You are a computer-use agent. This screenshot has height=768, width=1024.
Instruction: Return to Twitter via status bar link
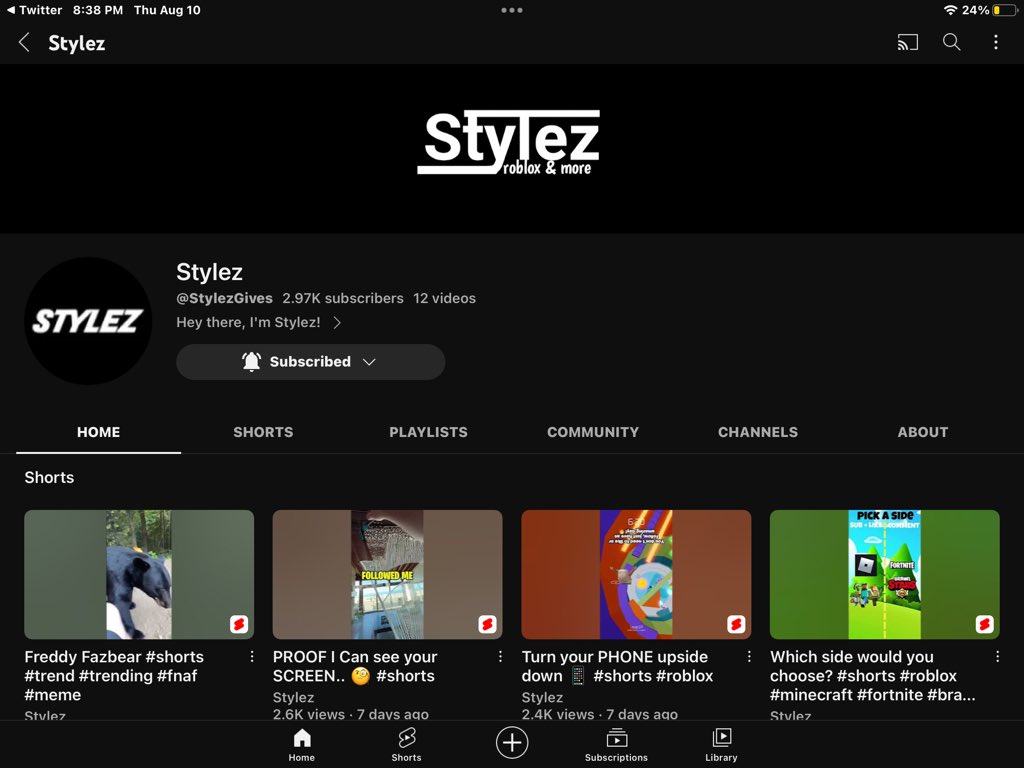[35, 10]
